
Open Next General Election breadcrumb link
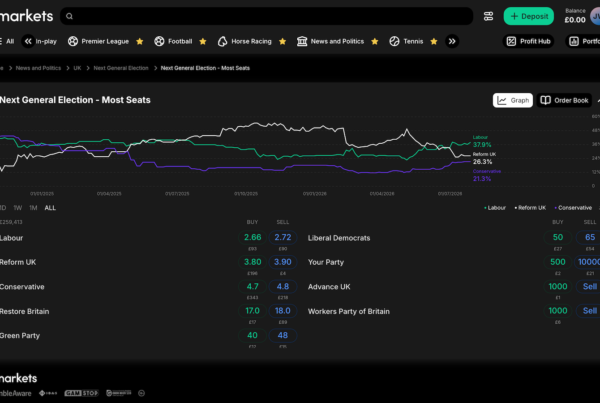coord(121,68)
